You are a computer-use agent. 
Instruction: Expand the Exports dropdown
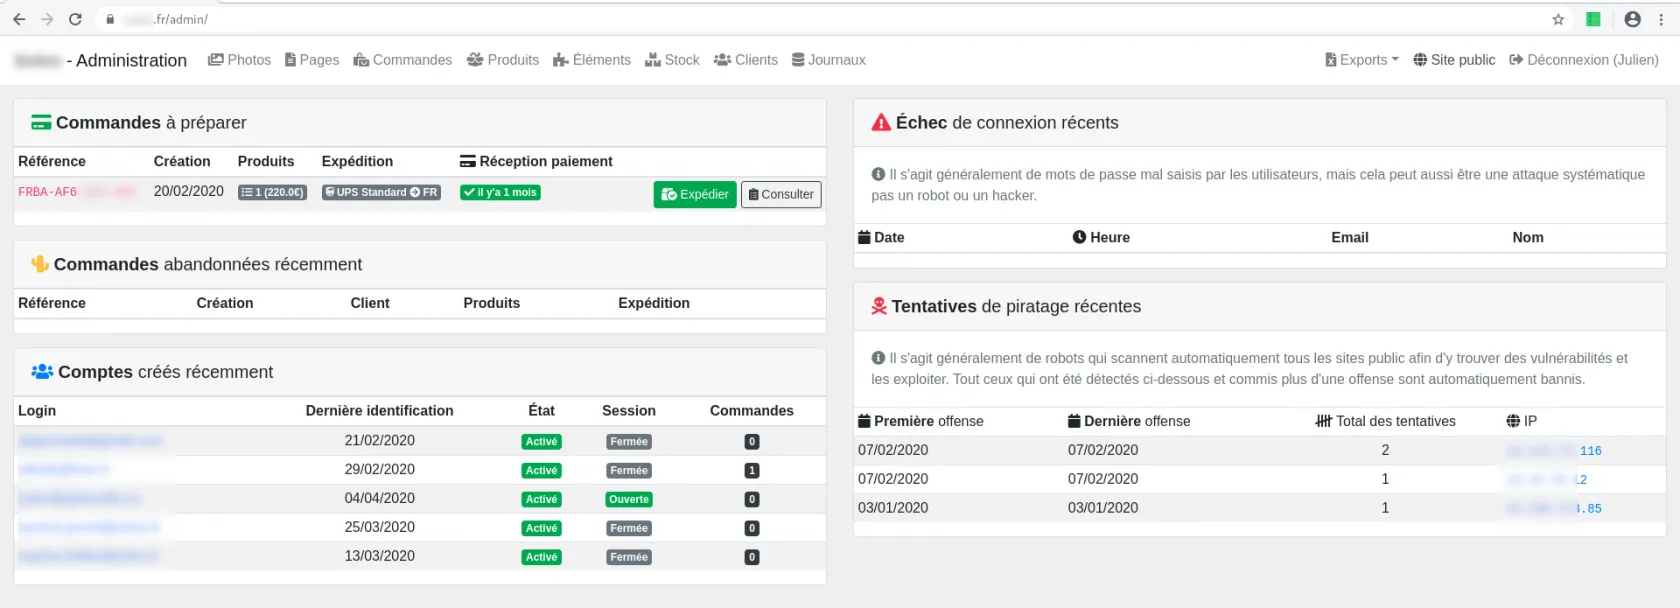pos(1362,60)
